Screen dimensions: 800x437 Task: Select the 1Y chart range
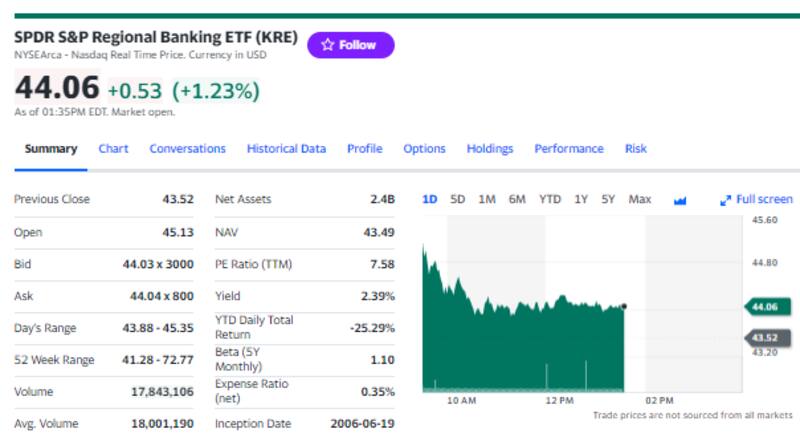click(x=581, y=199)
